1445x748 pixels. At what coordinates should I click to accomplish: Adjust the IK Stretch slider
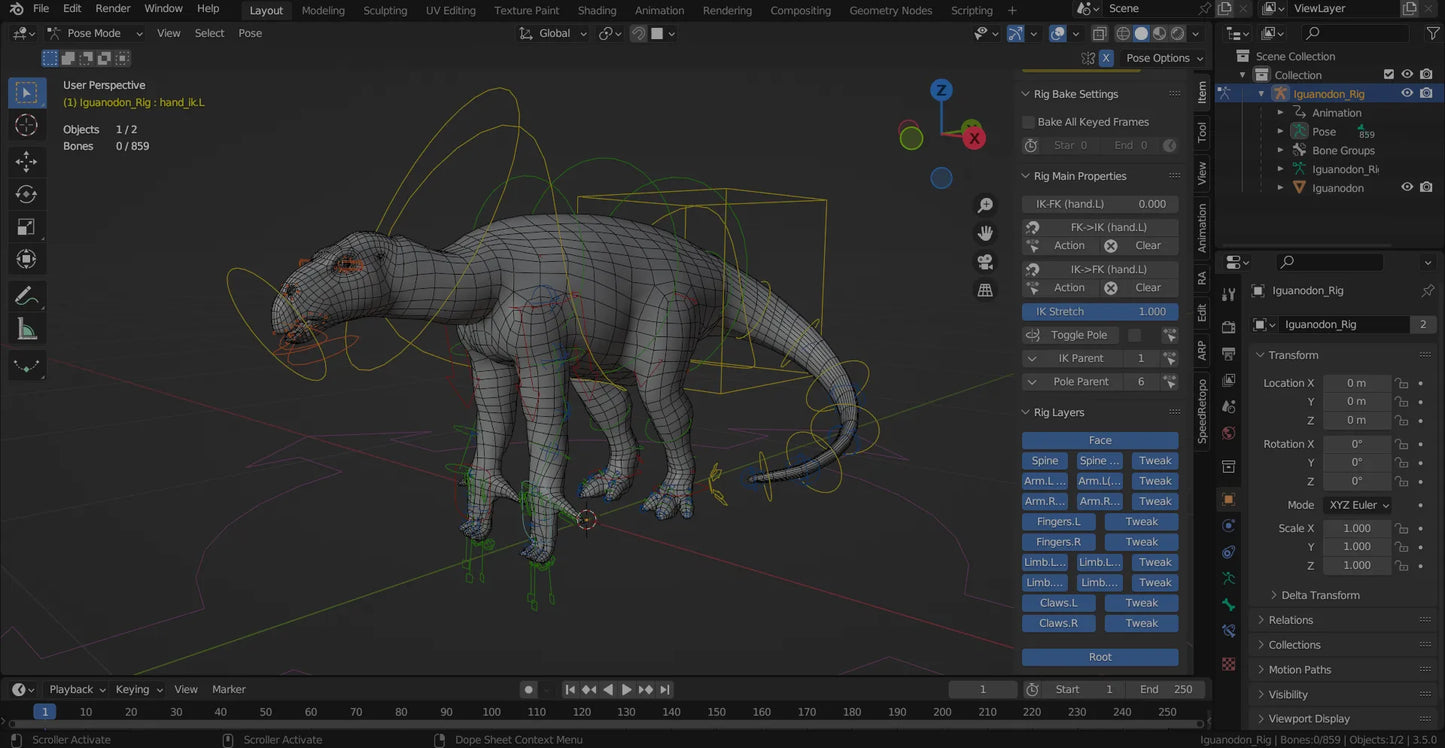point(1100,312)
